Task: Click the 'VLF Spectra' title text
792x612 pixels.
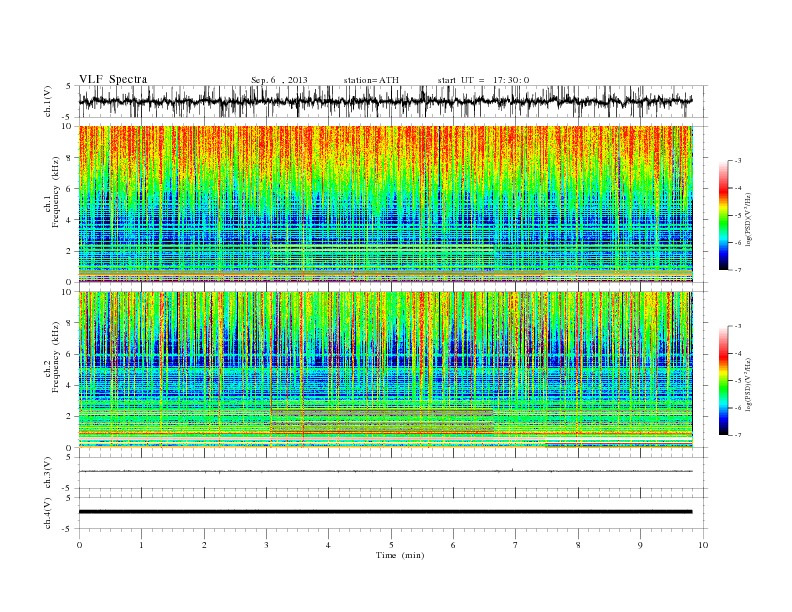Action: (113, 79)
